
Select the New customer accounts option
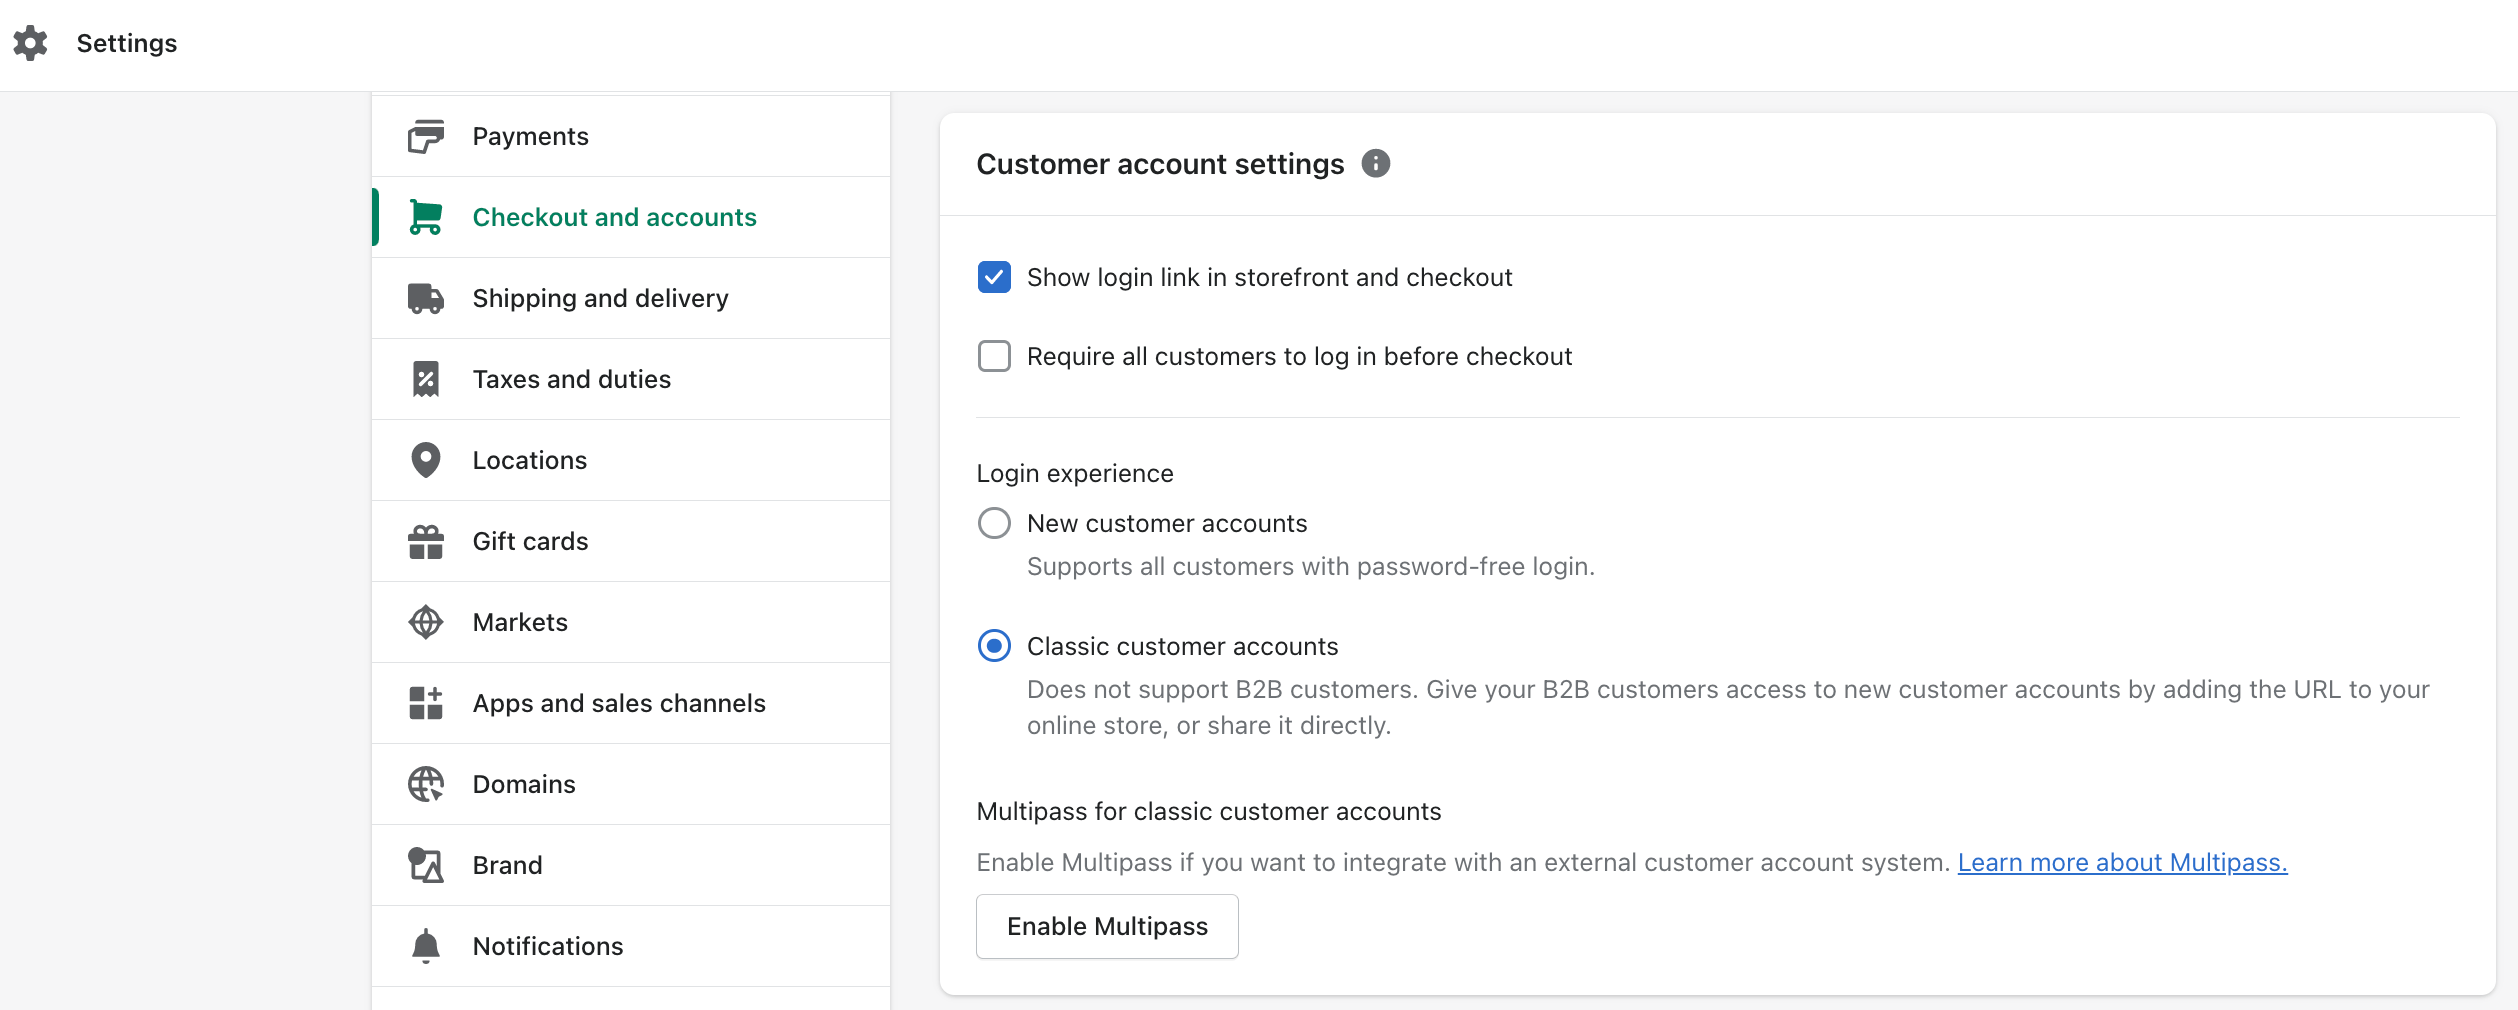click(x=994, y=522)
